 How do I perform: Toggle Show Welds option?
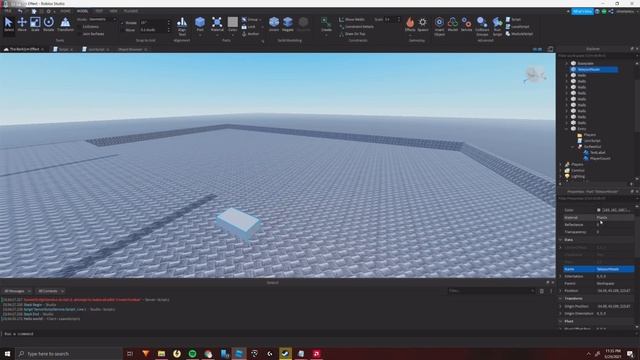pyautogui.click(x=352, y=20)
